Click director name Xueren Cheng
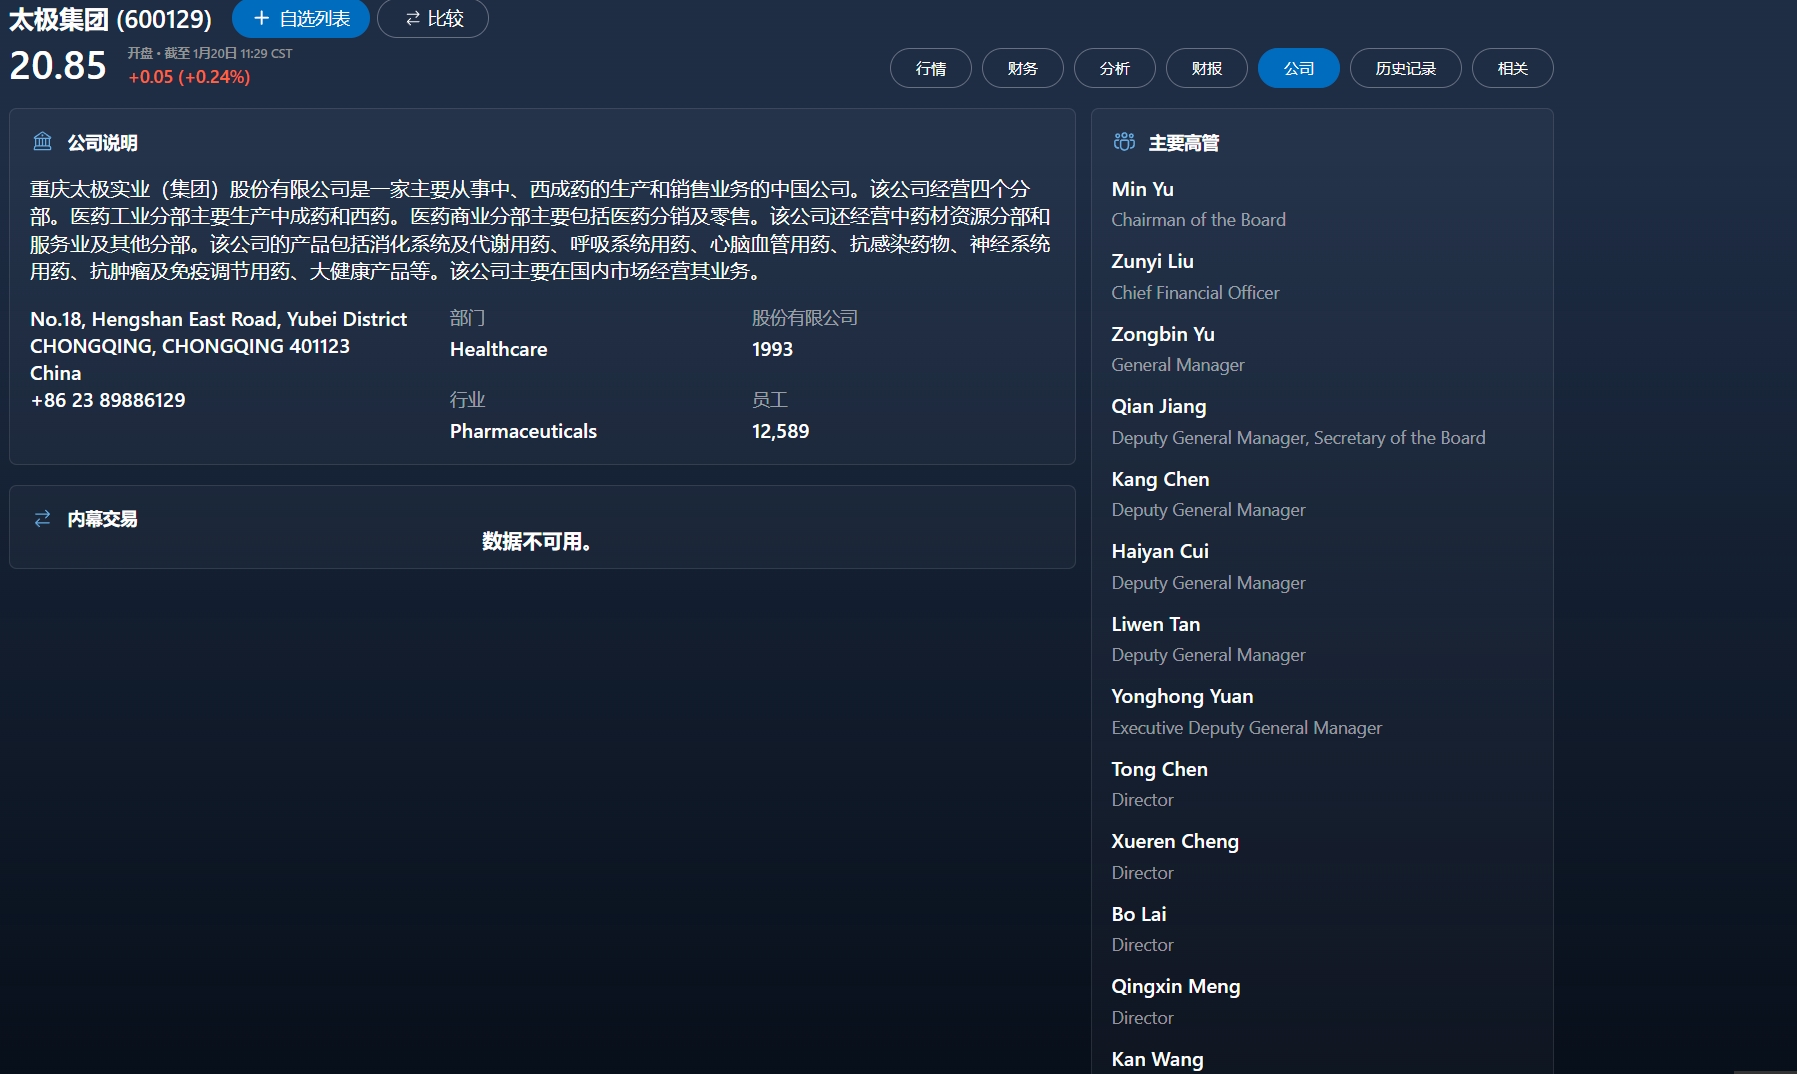1797x1074 pixels. pos(1175,841)
